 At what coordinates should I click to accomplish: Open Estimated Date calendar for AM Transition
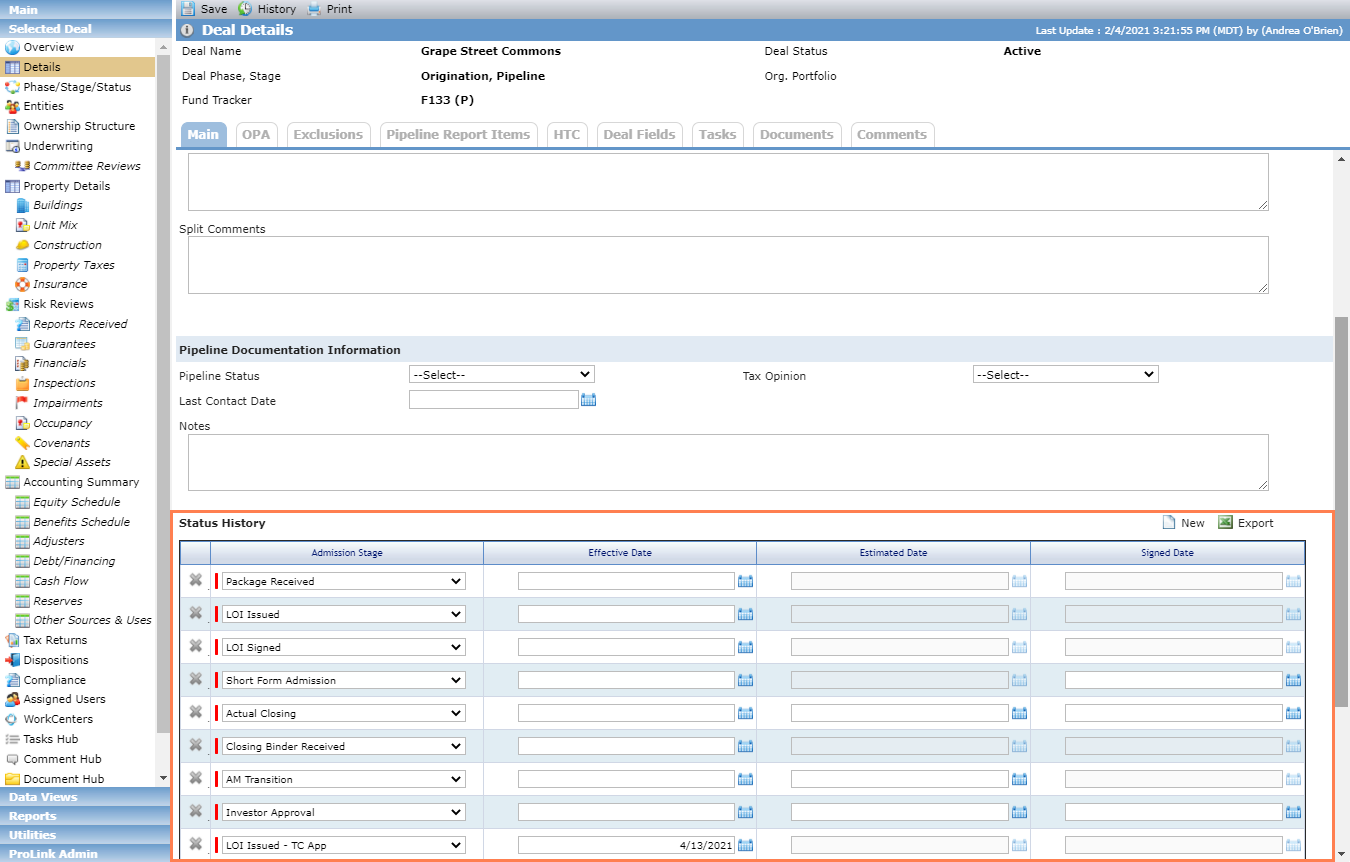(x=1019, y=779)
